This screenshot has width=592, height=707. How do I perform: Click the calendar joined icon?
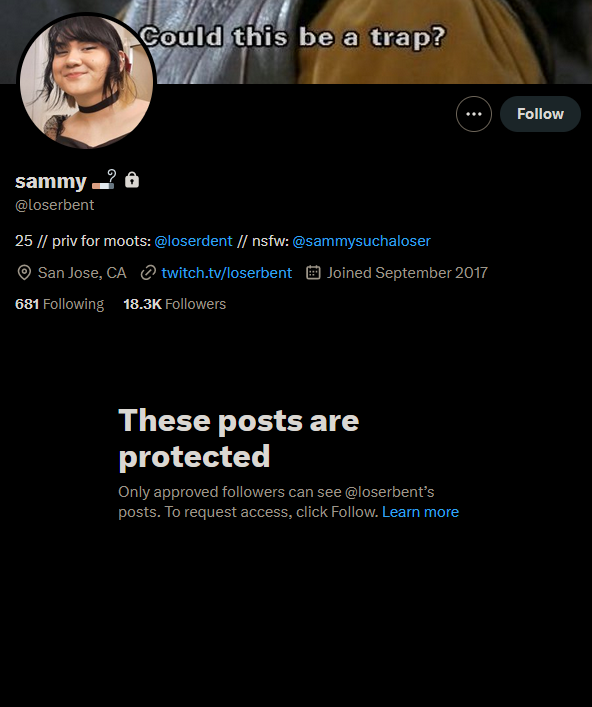tap(313, 272)
